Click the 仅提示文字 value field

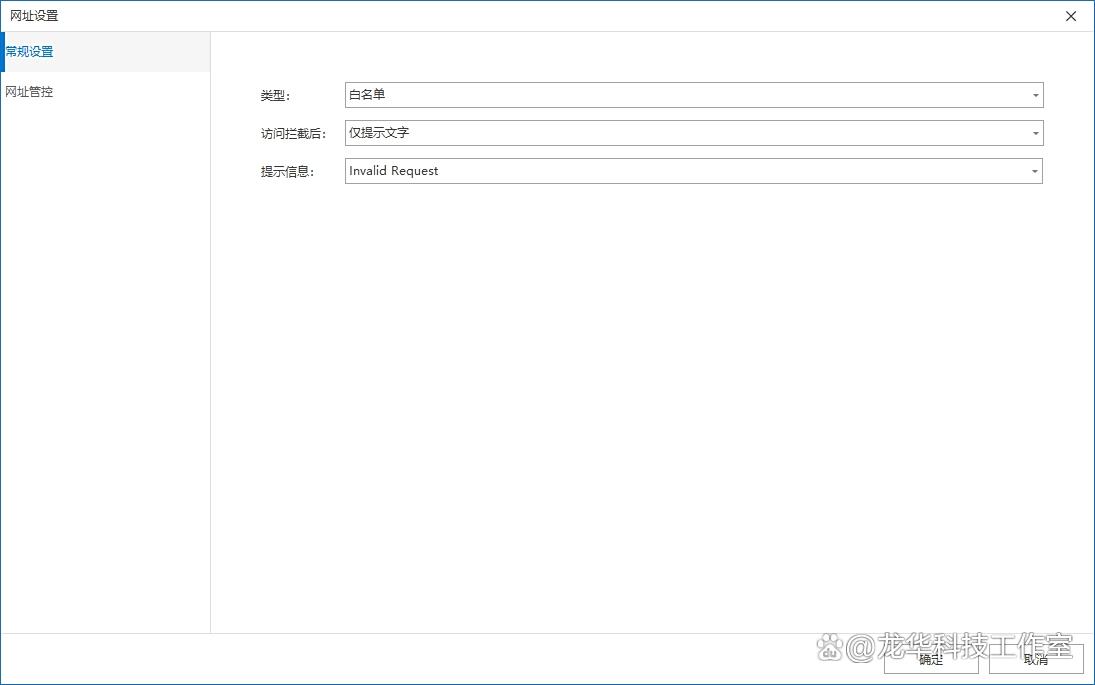pos(694,133)
